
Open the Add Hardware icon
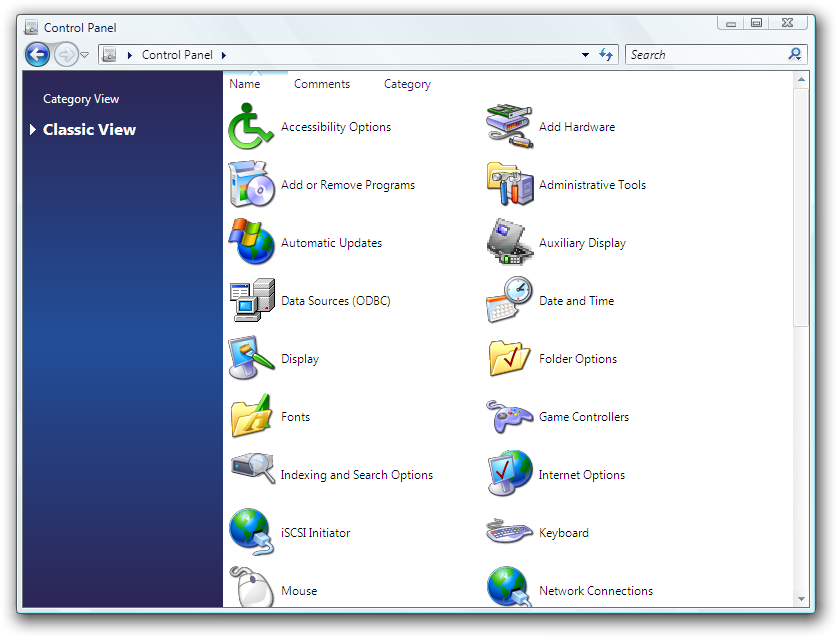[509, 127]
